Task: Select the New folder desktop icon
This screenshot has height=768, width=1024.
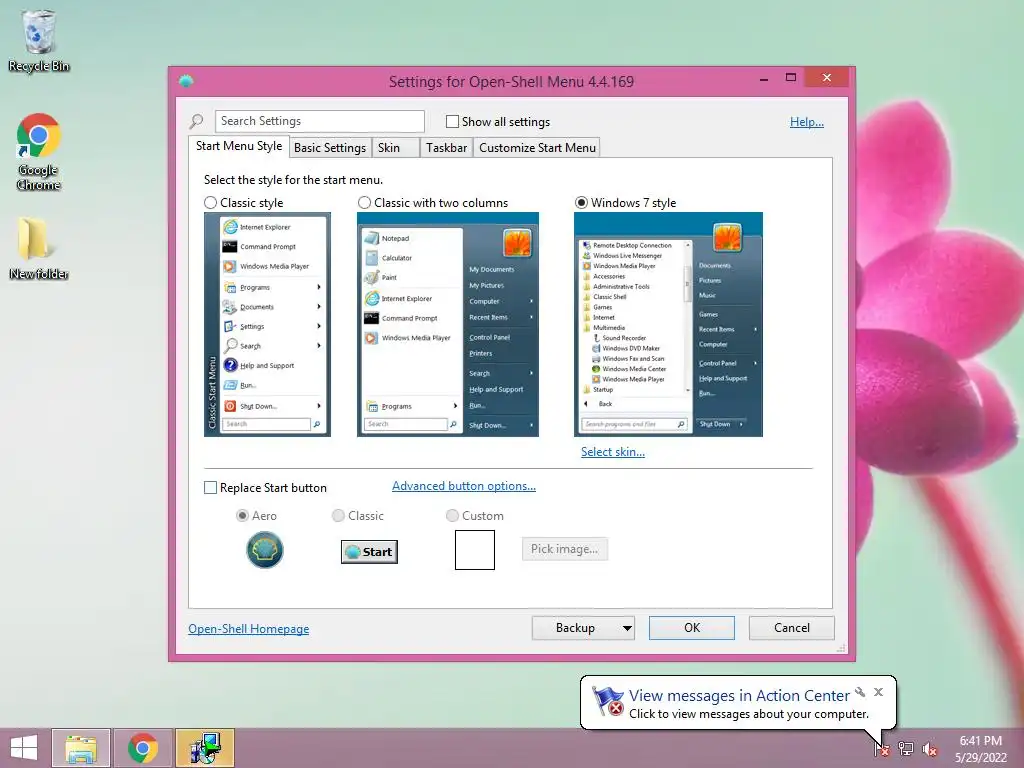Action: [39, 248]
